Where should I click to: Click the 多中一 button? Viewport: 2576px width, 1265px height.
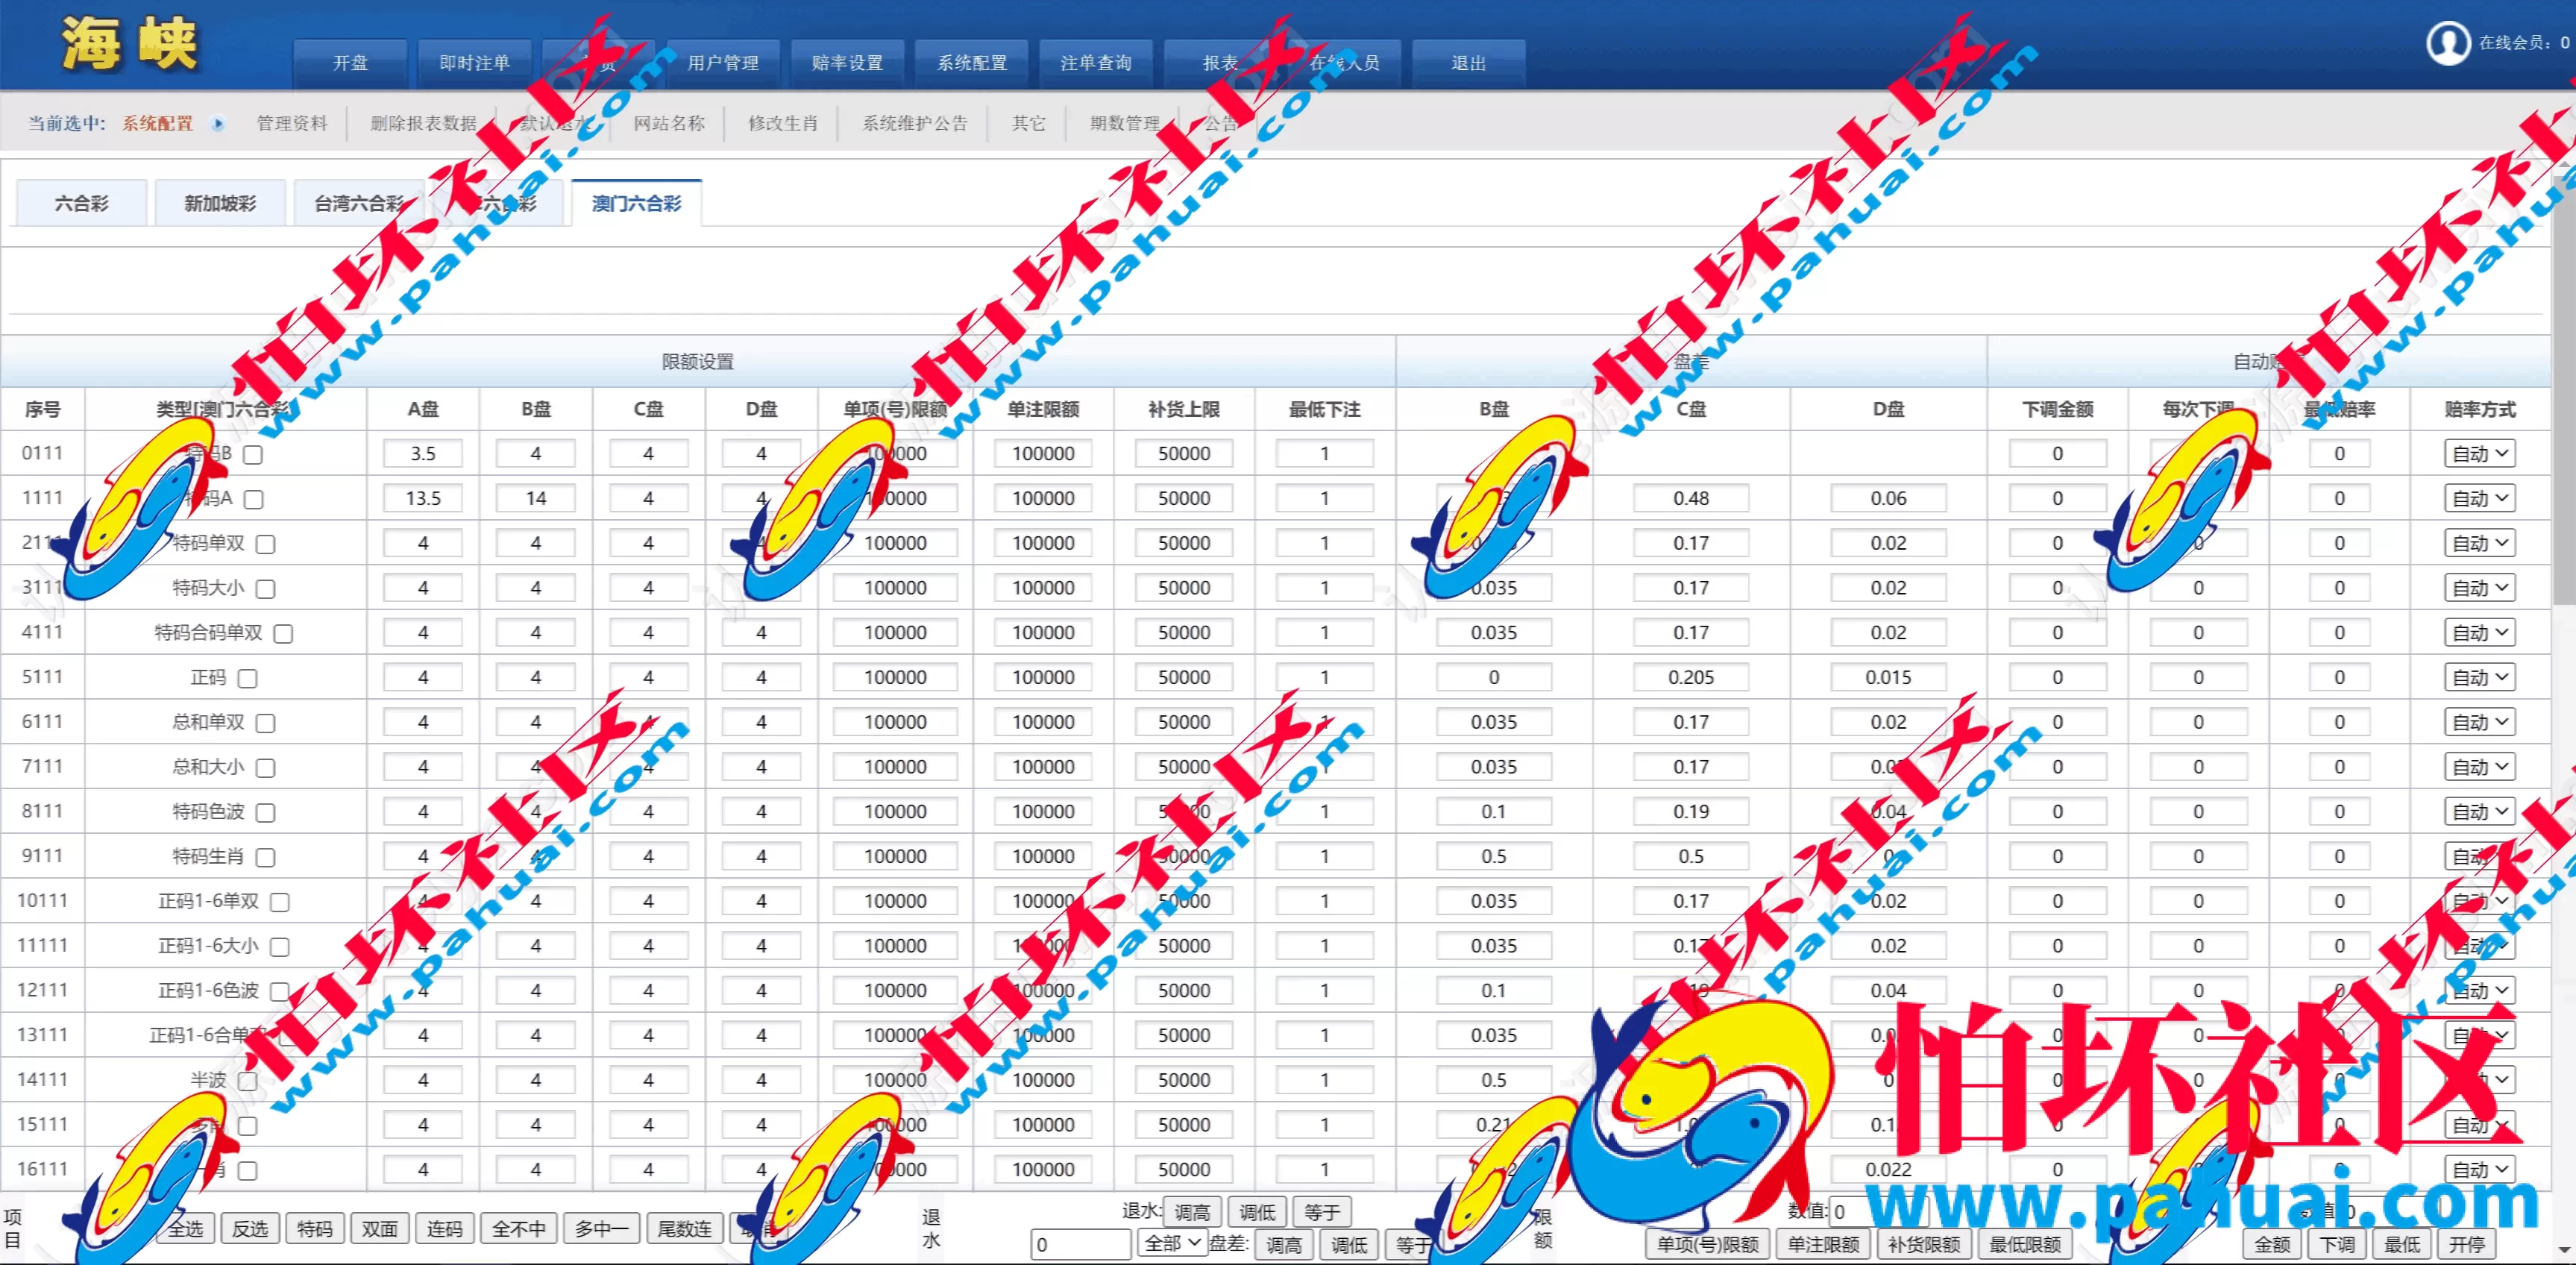coord(602,1229)
